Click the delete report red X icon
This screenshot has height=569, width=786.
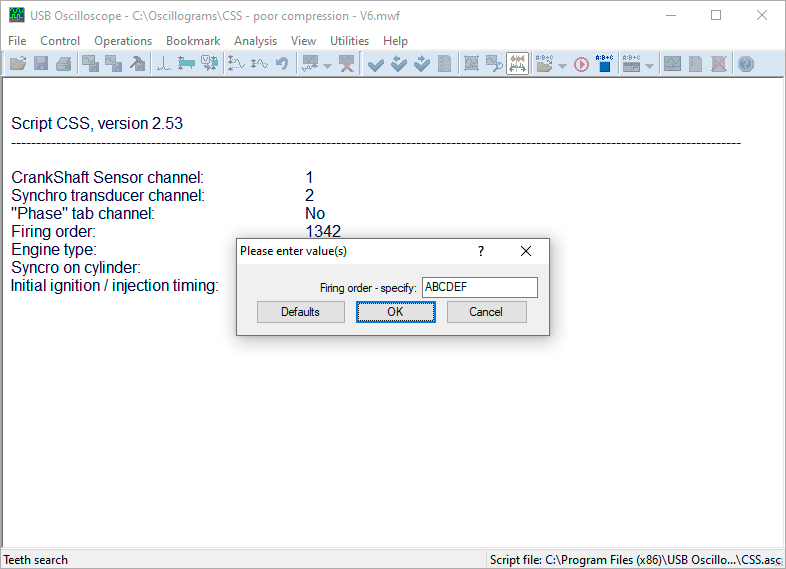(718, 64)
